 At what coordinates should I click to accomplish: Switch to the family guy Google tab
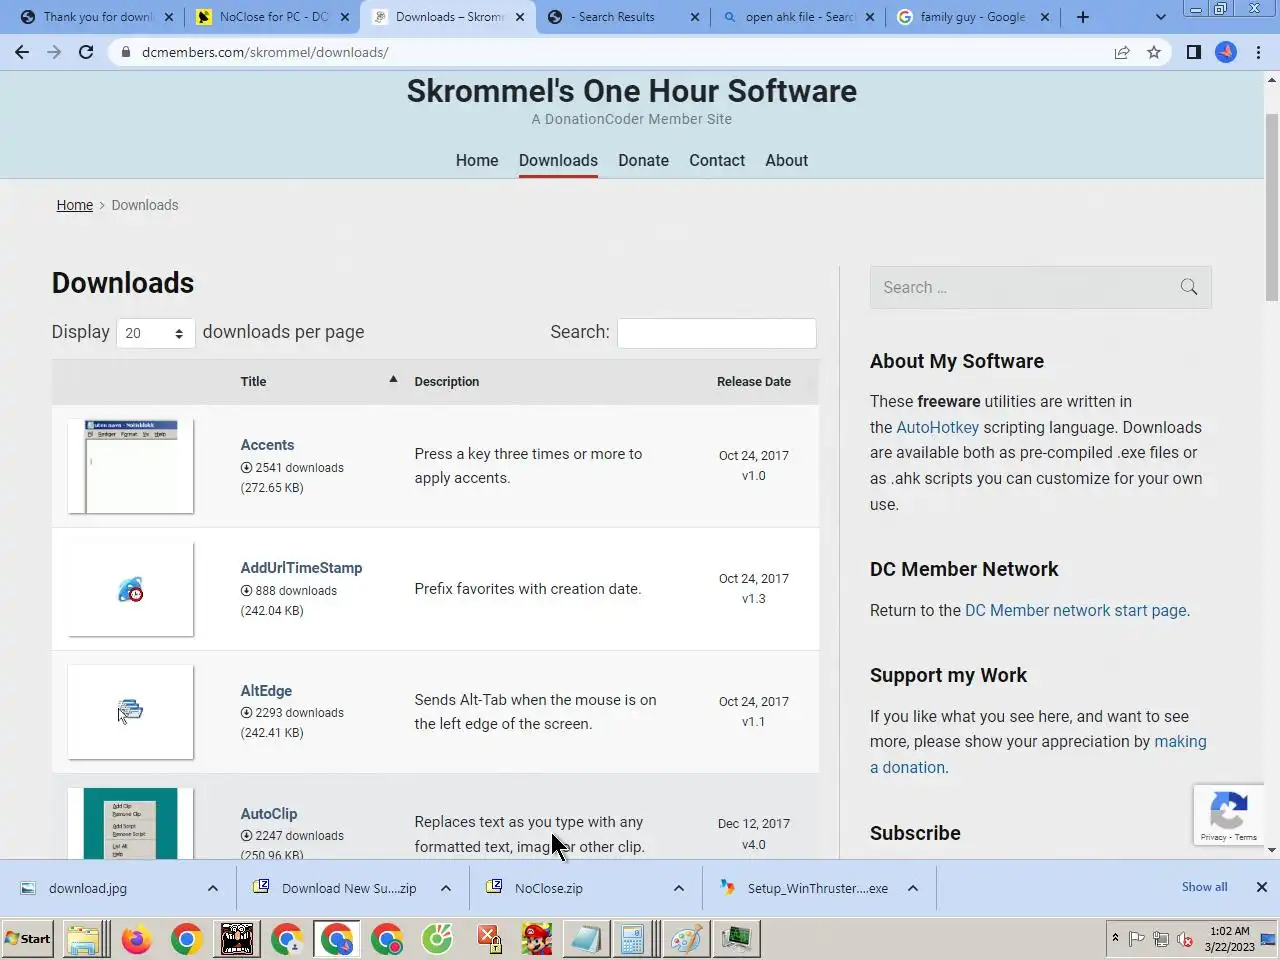(972, 17)
